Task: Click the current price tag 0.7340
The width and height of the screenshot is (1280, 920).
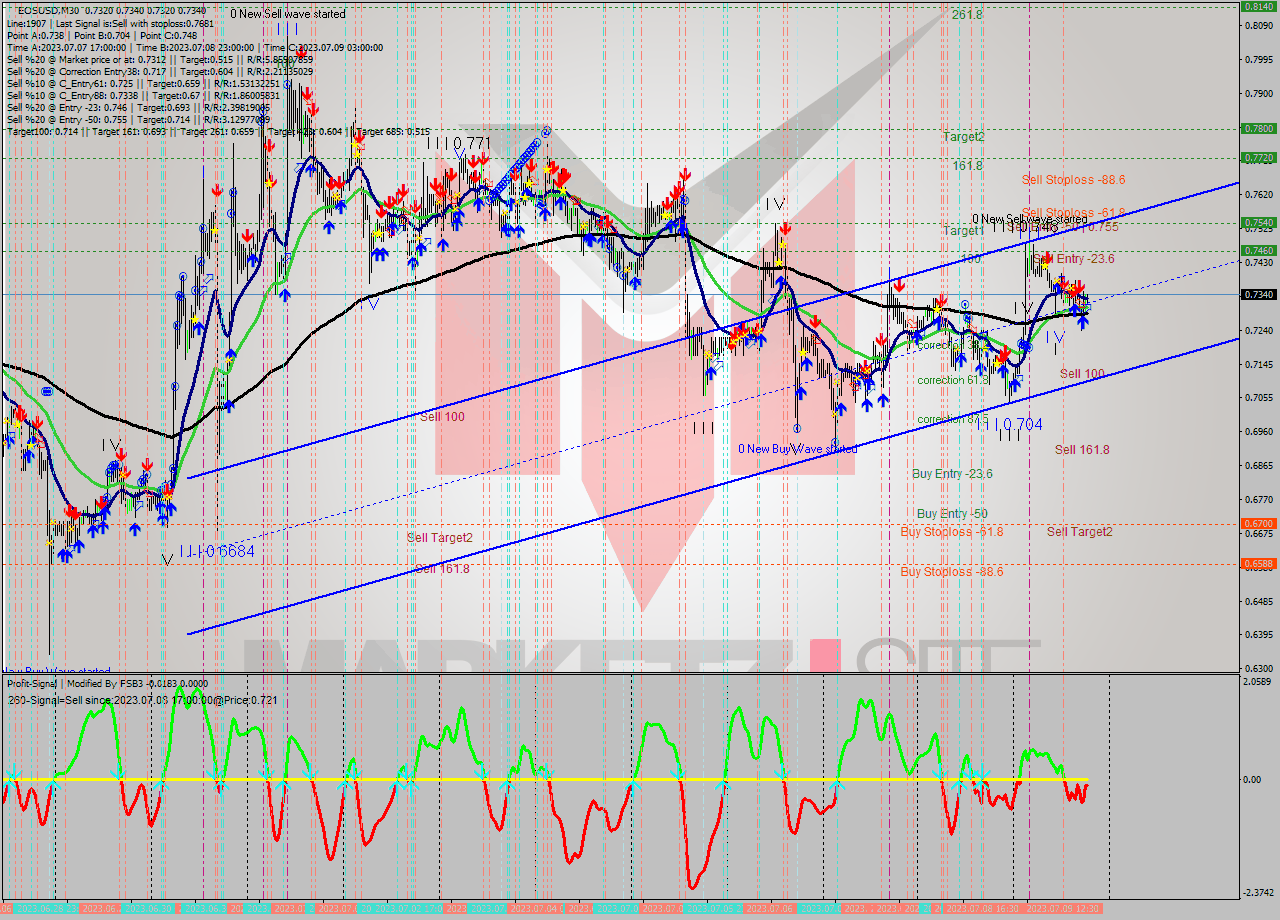Action: pyautogui.click(x=1257, y=294)
